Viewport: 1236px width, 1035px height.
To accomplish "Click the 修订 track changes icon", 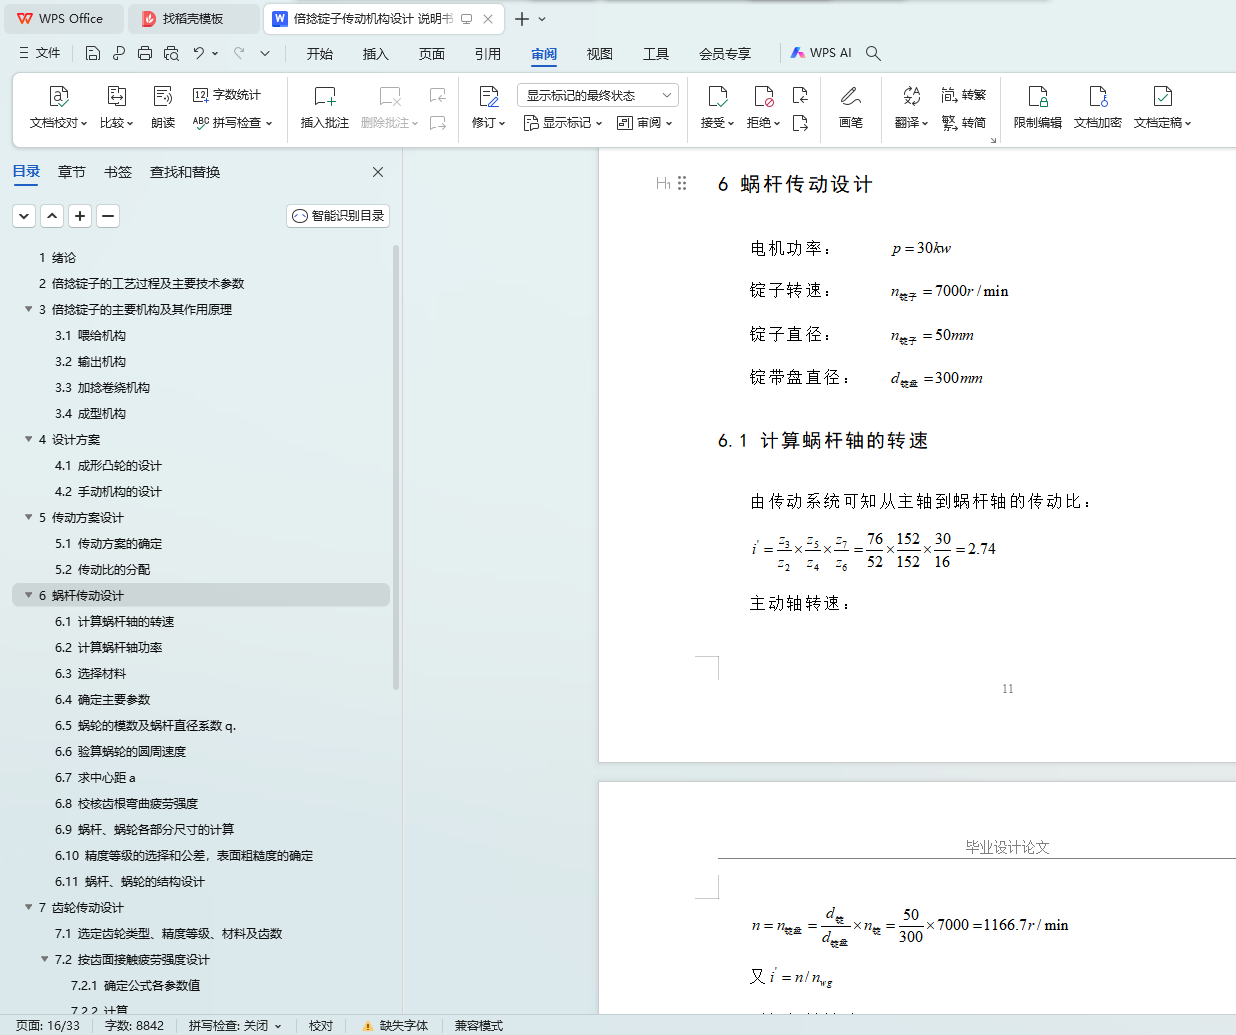I will point(489,97).
